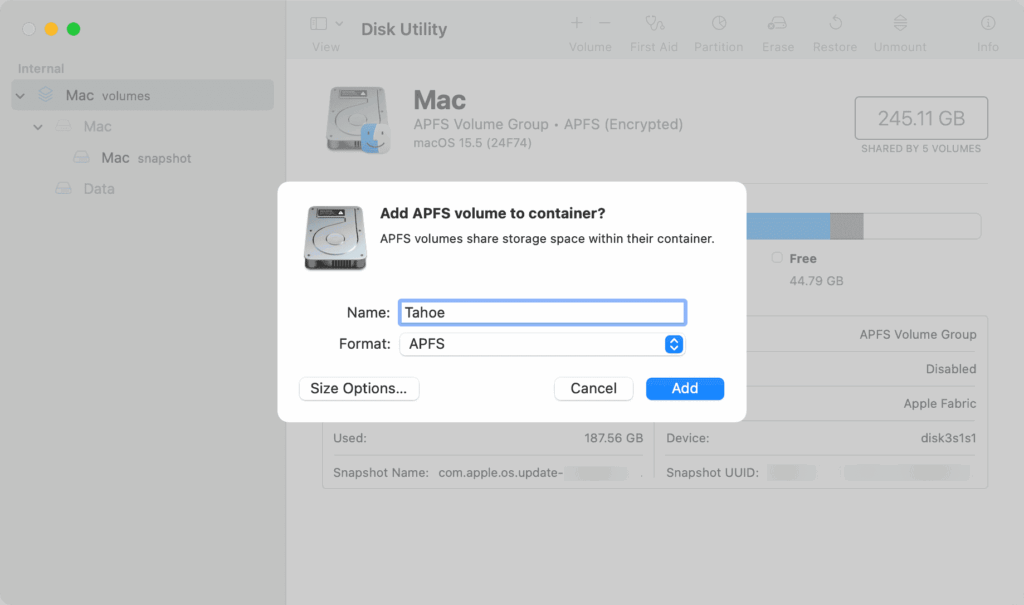
Task: Run First Aid from toolbar
Action: tap(654, 24)
